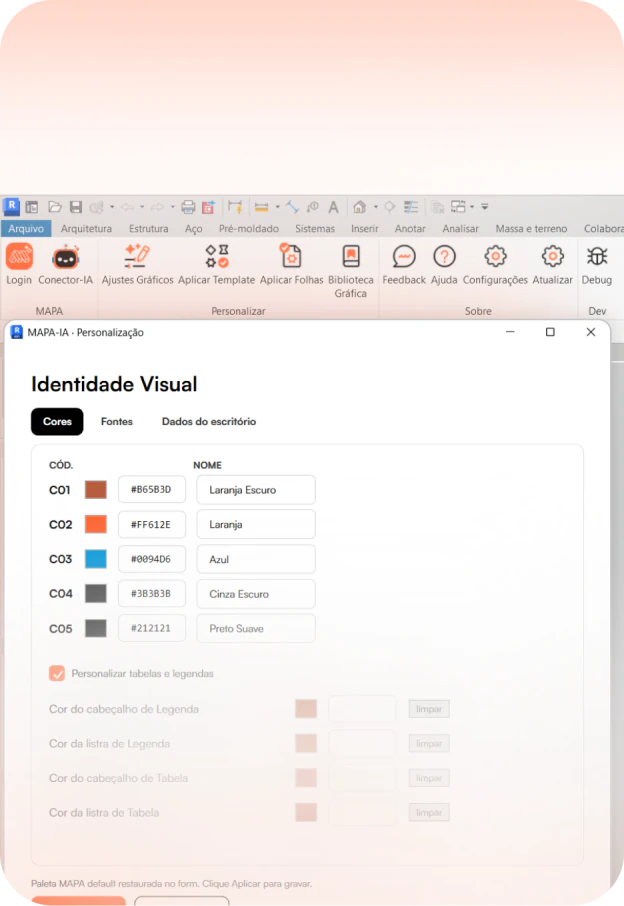Image resolution: width=624 pixels, height=906 pixels.
Task: Open the Debug bug icon
Action: pyautogui.click(x=597, y=257)
